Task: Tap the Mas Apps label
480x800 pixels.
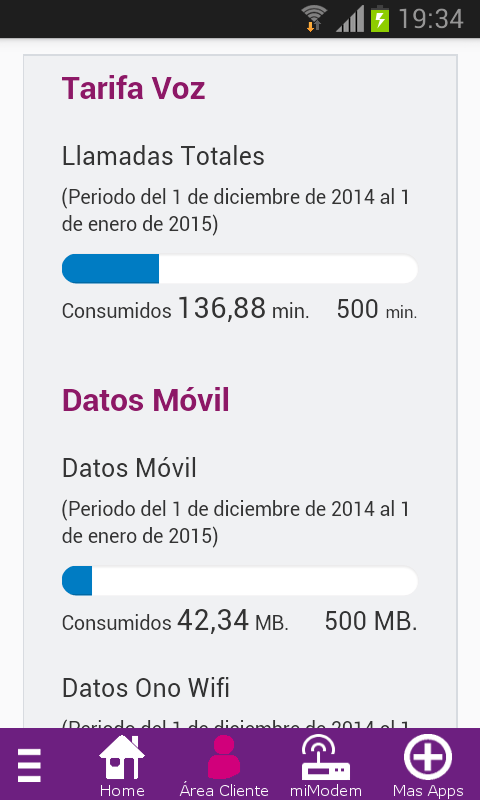Action: coord(428,791)
